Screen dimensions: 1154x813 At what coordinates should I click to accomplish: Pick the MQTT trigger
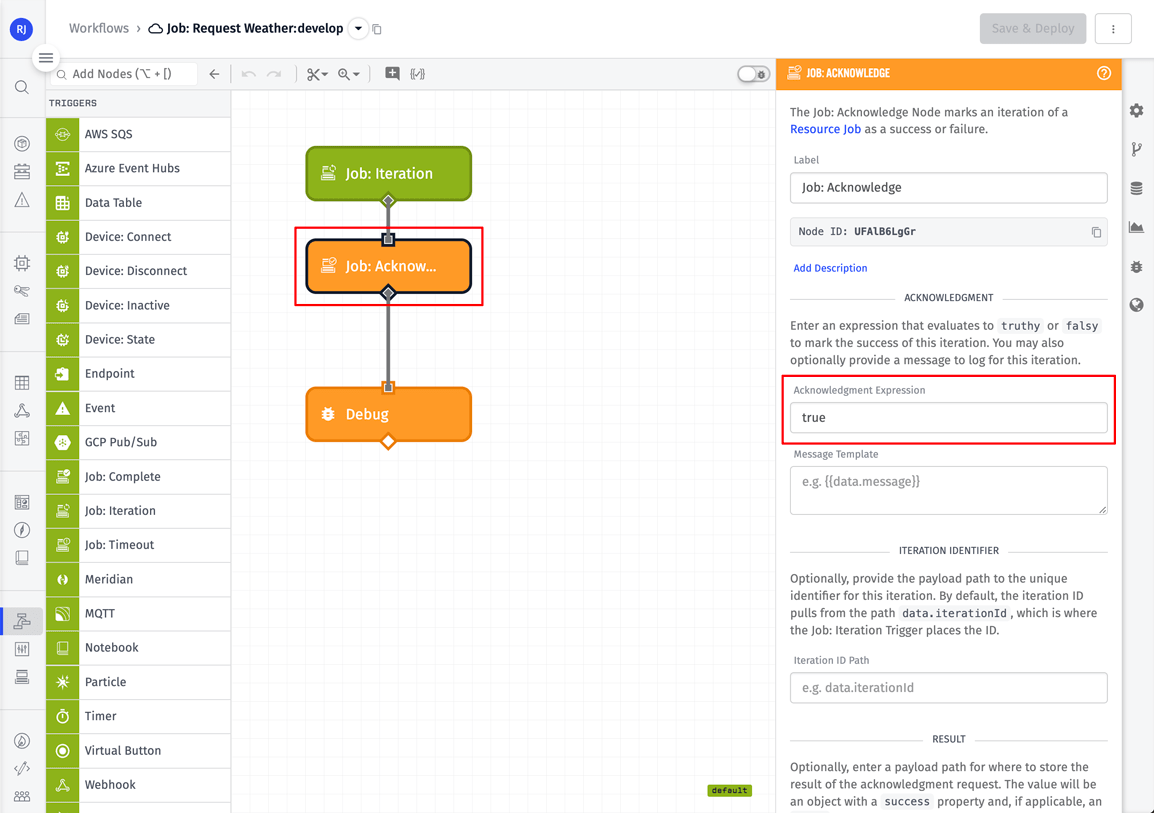138,614
